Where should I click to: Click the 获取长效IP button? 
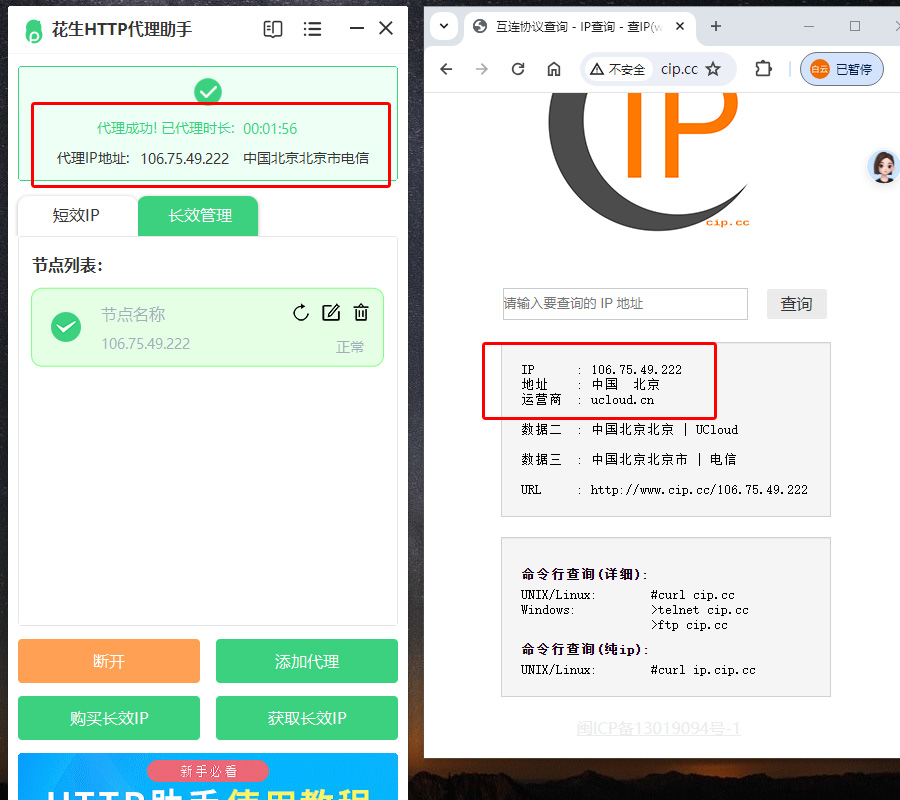point(307,718)
